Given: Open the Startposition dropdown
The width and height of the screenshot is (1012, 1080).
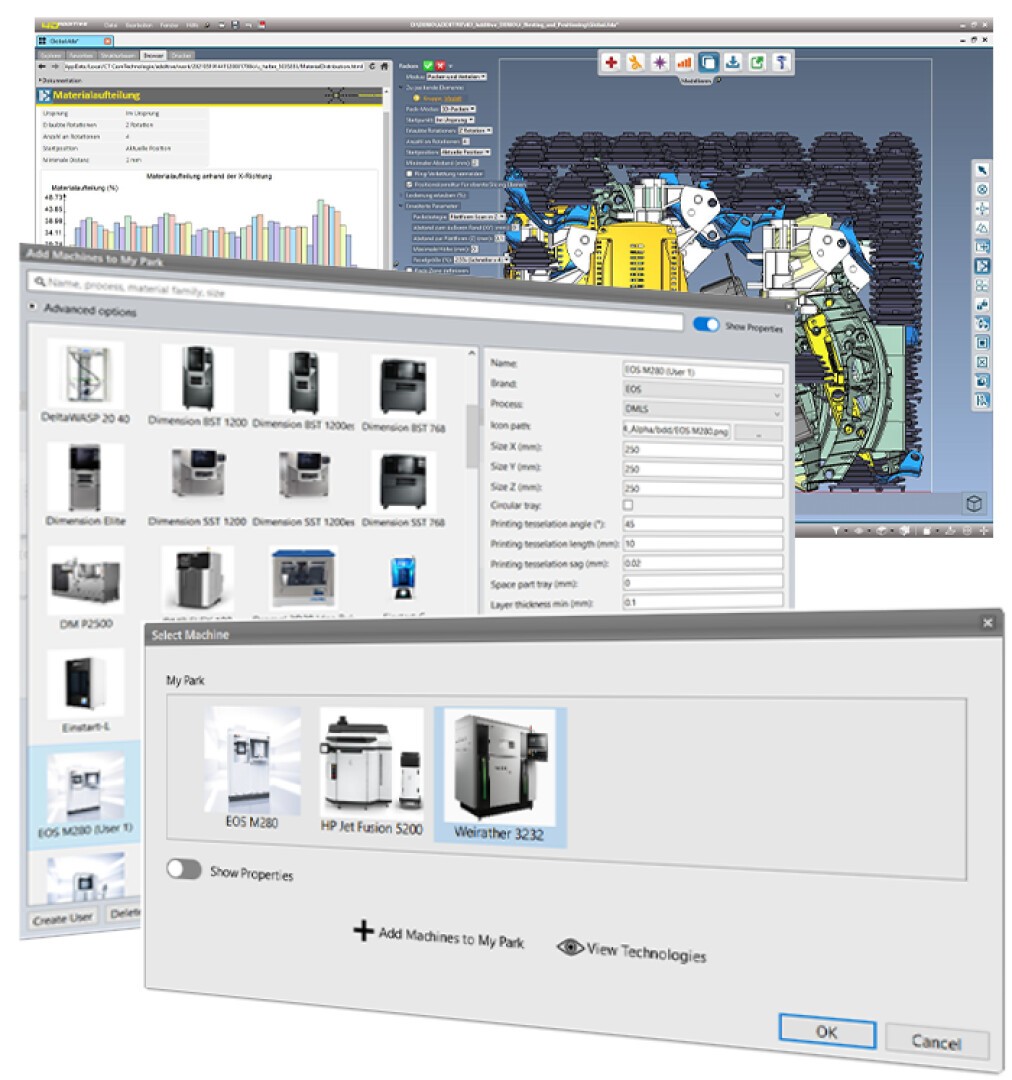Looking at the screenshot, I should click(x=466, y=152).
